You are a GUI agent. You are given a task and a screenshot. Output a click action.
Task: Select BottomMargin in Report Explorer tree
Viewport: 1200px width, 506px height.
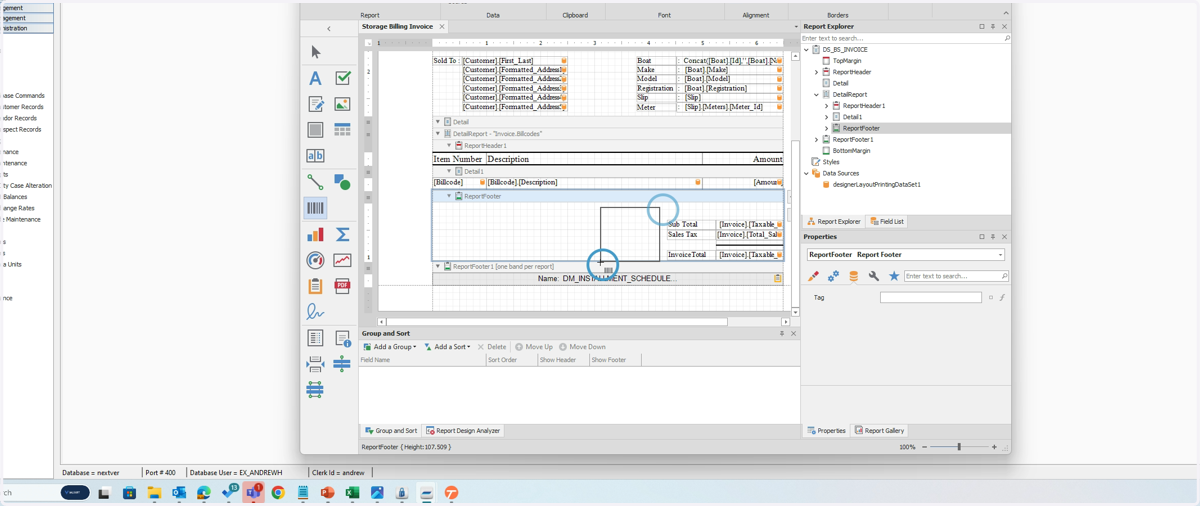(851, 151)
